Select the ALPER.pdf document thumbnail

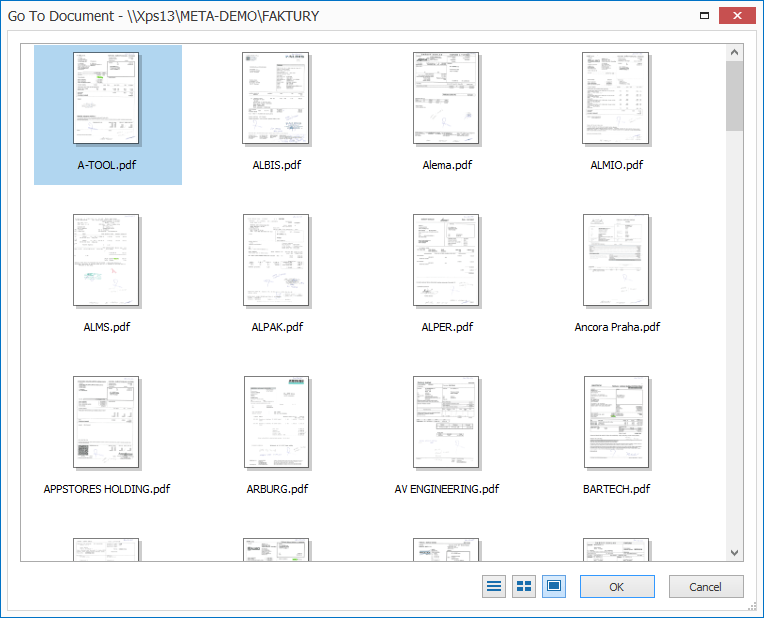(446, 260)
